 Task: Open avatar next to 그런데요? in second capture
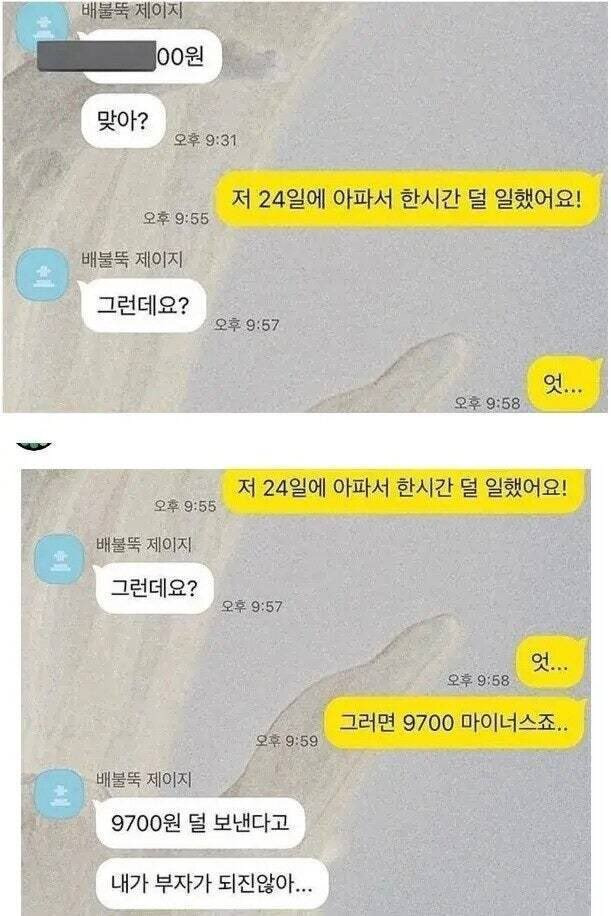point(60,558)
